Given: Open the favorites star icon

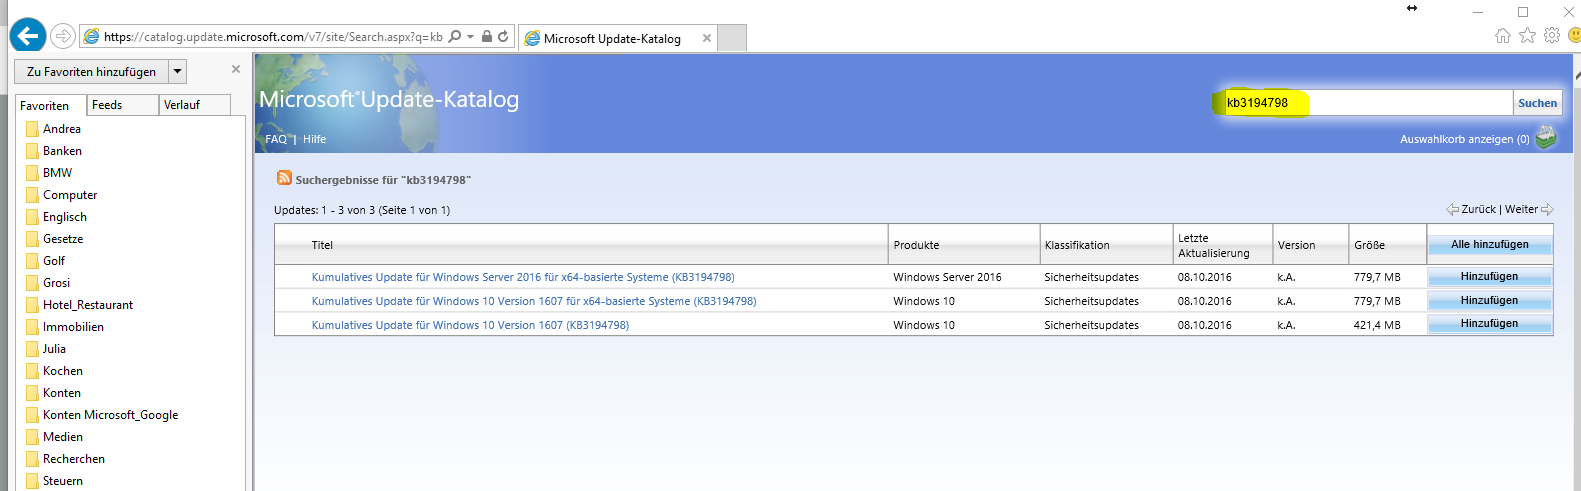Looking at the screenshot, I should coord(1527,36).
